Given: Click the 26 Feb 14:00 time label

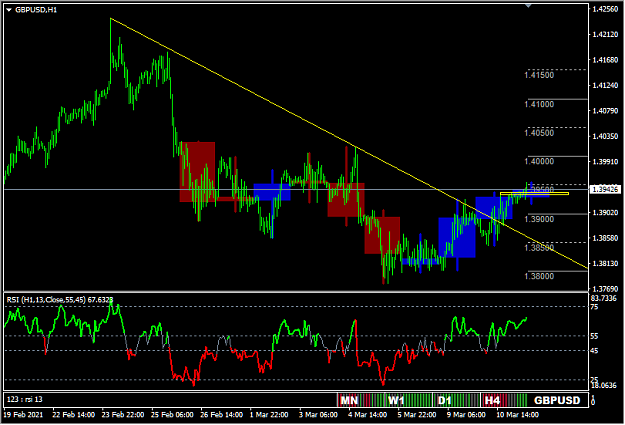Looking at the screenshot, I should coord(221,415).
